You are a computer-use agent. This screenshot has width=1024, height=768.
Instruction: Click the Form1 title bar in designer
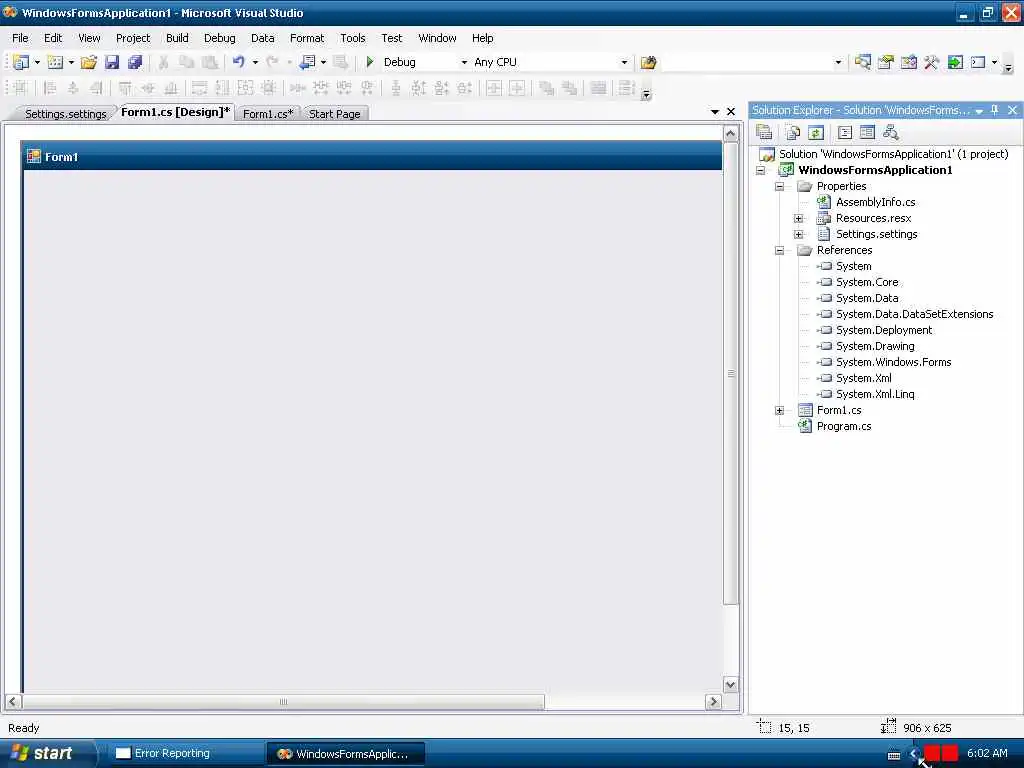(372, 157)
